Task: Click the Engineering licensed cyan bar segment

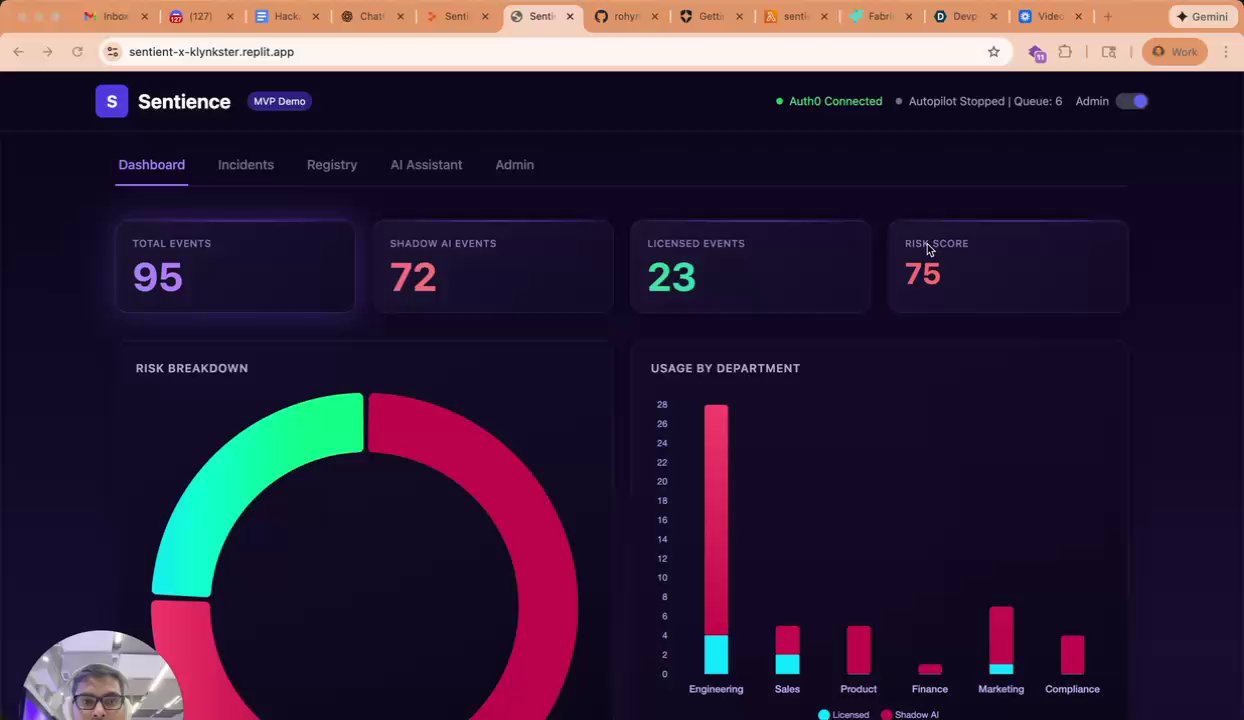Action: [x=716, y=655]
